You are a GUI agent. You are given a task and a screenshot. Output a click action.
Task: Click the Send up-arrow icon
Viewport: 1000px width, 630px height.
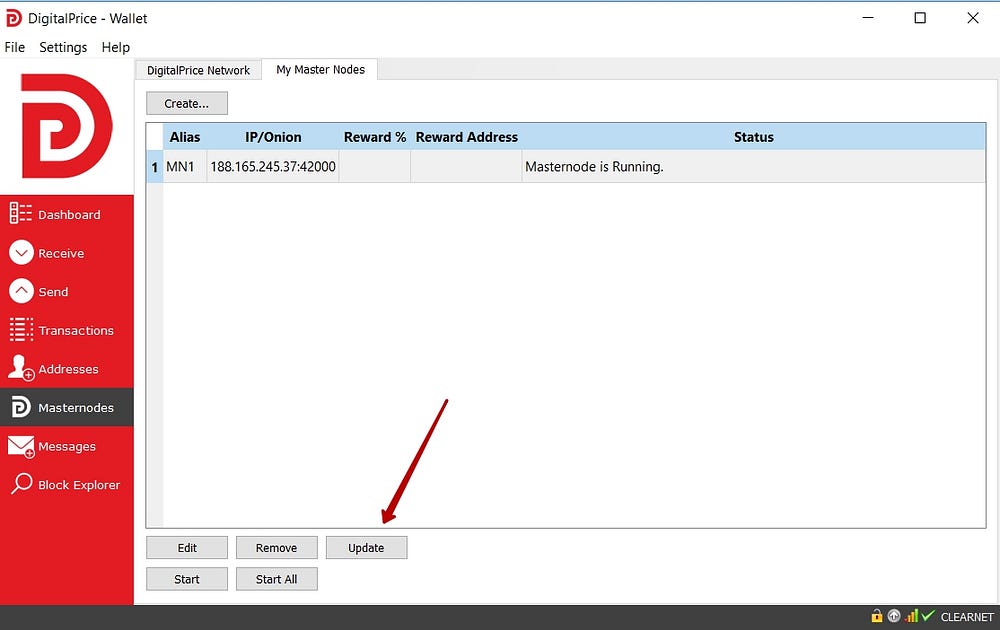click(x=21, y=291)
